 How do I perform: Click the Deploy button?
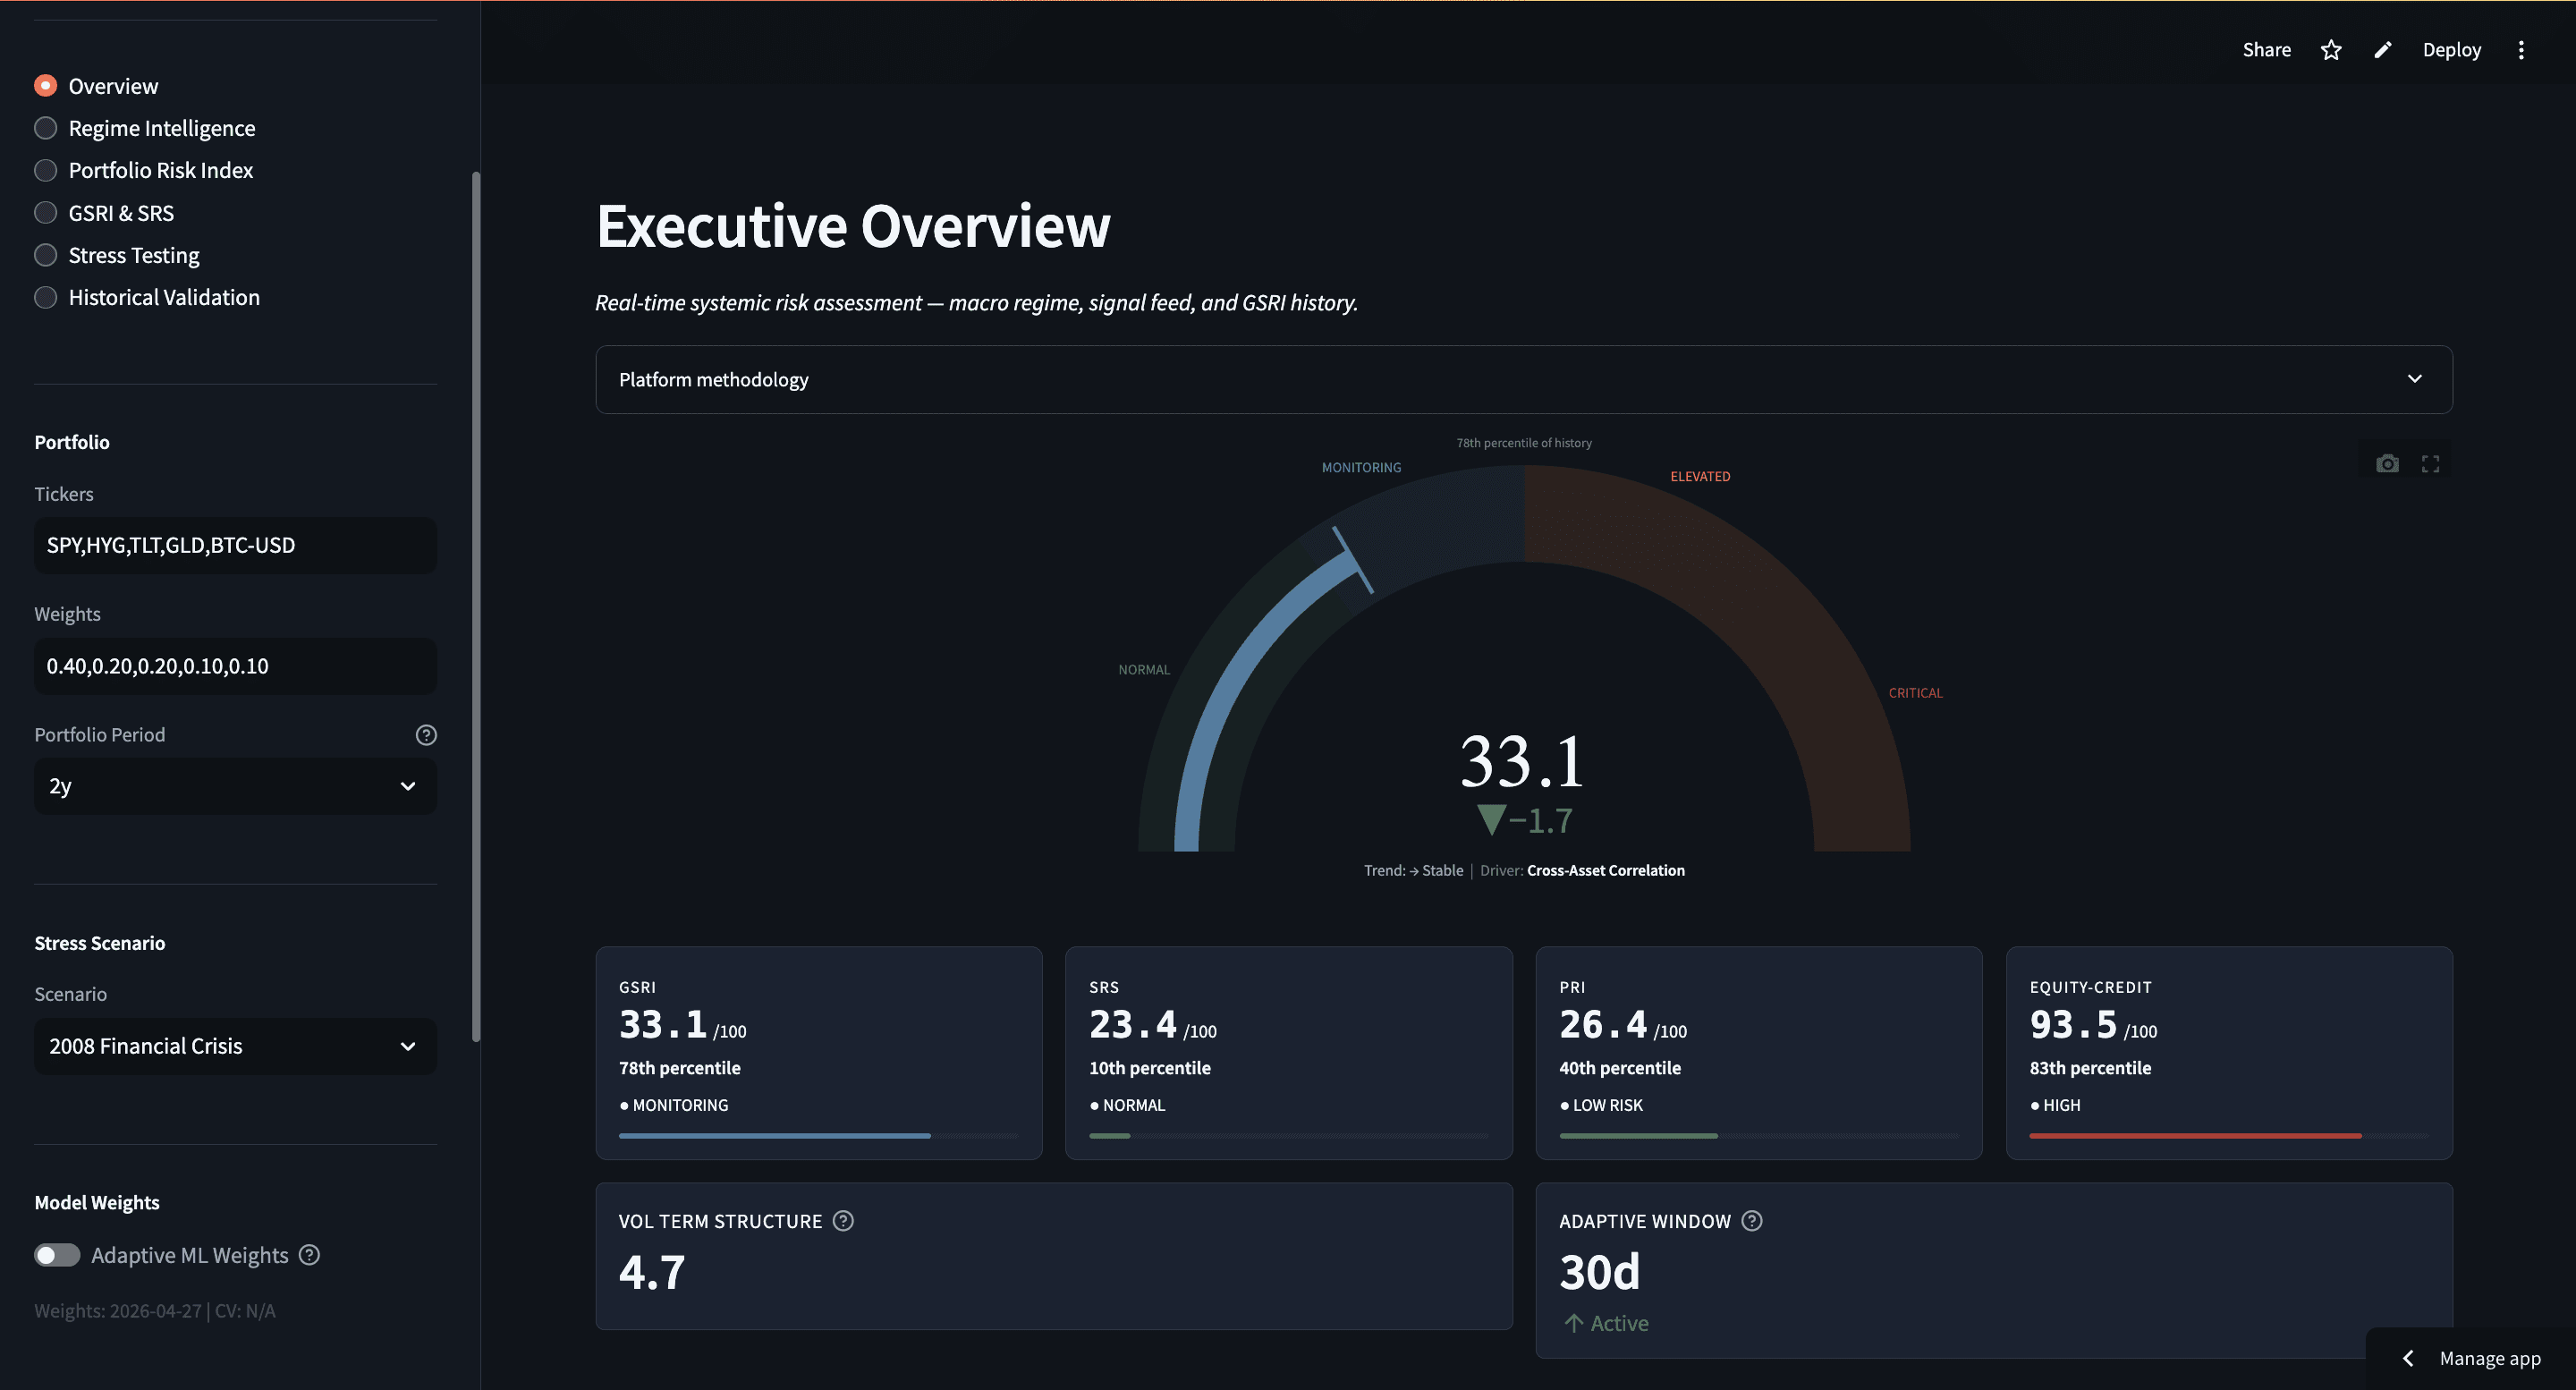(2451, 50)
